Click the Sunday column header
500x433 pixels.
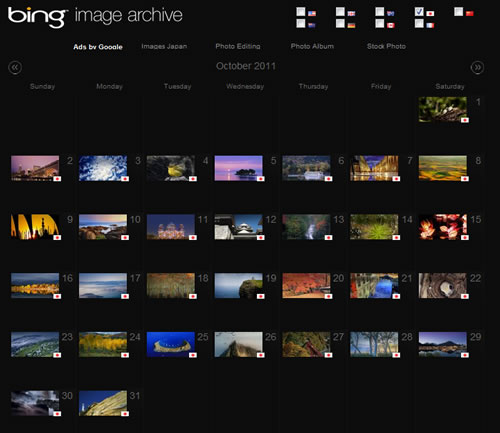point(42,86)
